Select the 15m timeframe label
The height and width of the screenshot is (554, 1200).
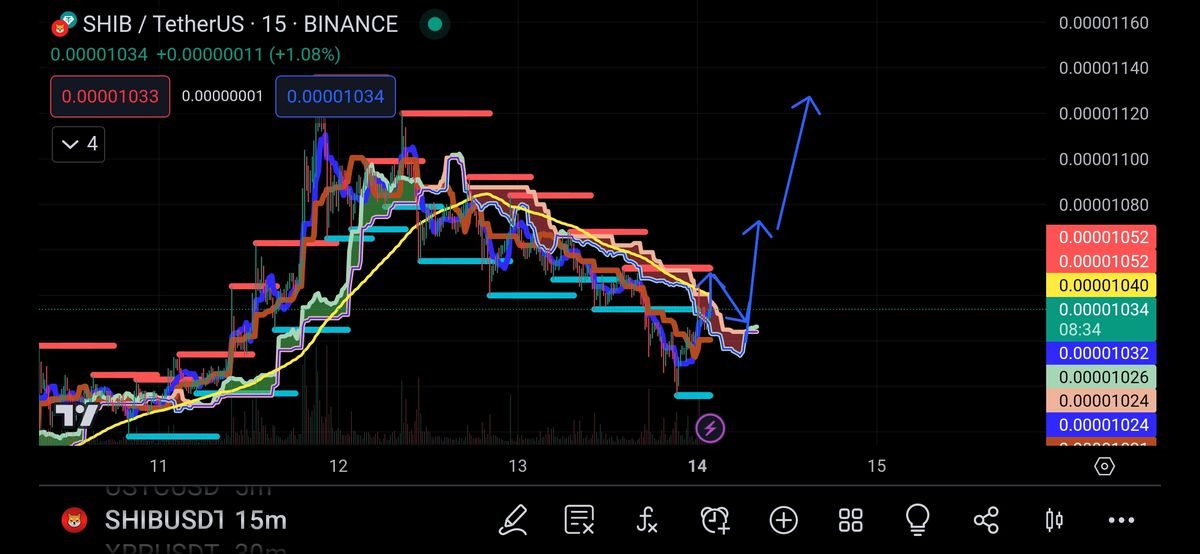261,520
